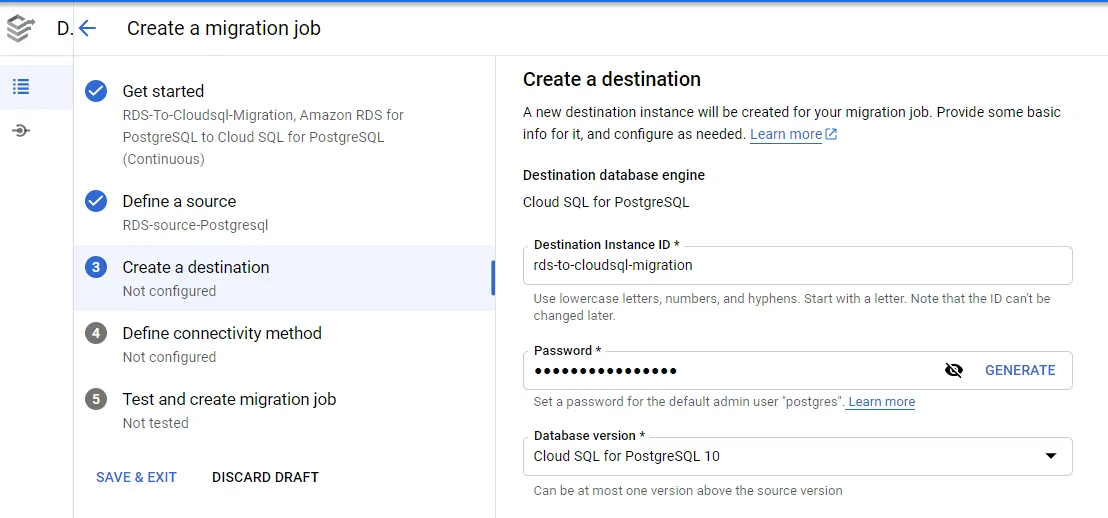The width and height of the screenshot is (1108, 518).
Task: Select the Test and create migration job step
Action: tap(229, 399)
